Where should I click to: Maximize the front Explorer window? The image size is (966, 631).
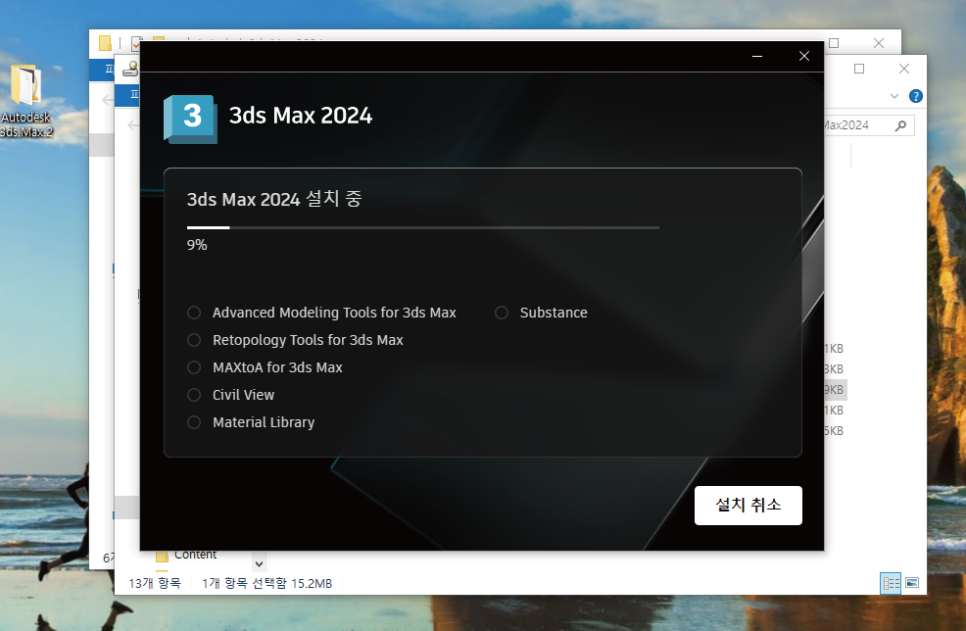pos(859,69)
